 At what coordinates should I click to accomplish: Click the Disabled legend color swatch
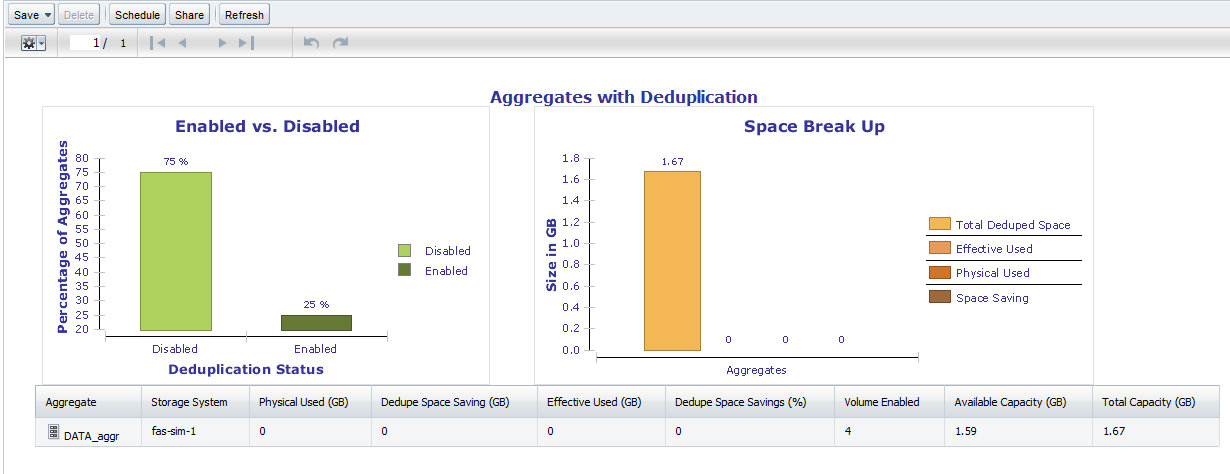(404, 251)
